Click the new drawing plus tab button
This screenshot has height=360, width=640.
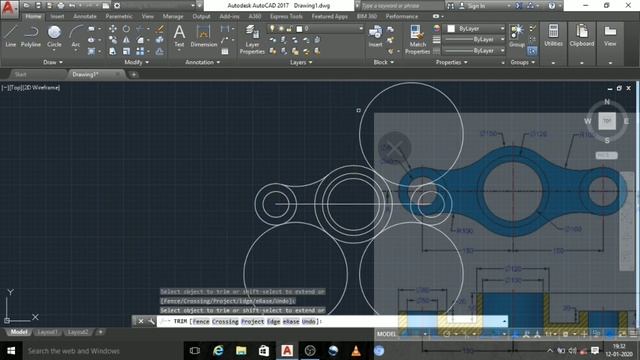click(133, 75)
